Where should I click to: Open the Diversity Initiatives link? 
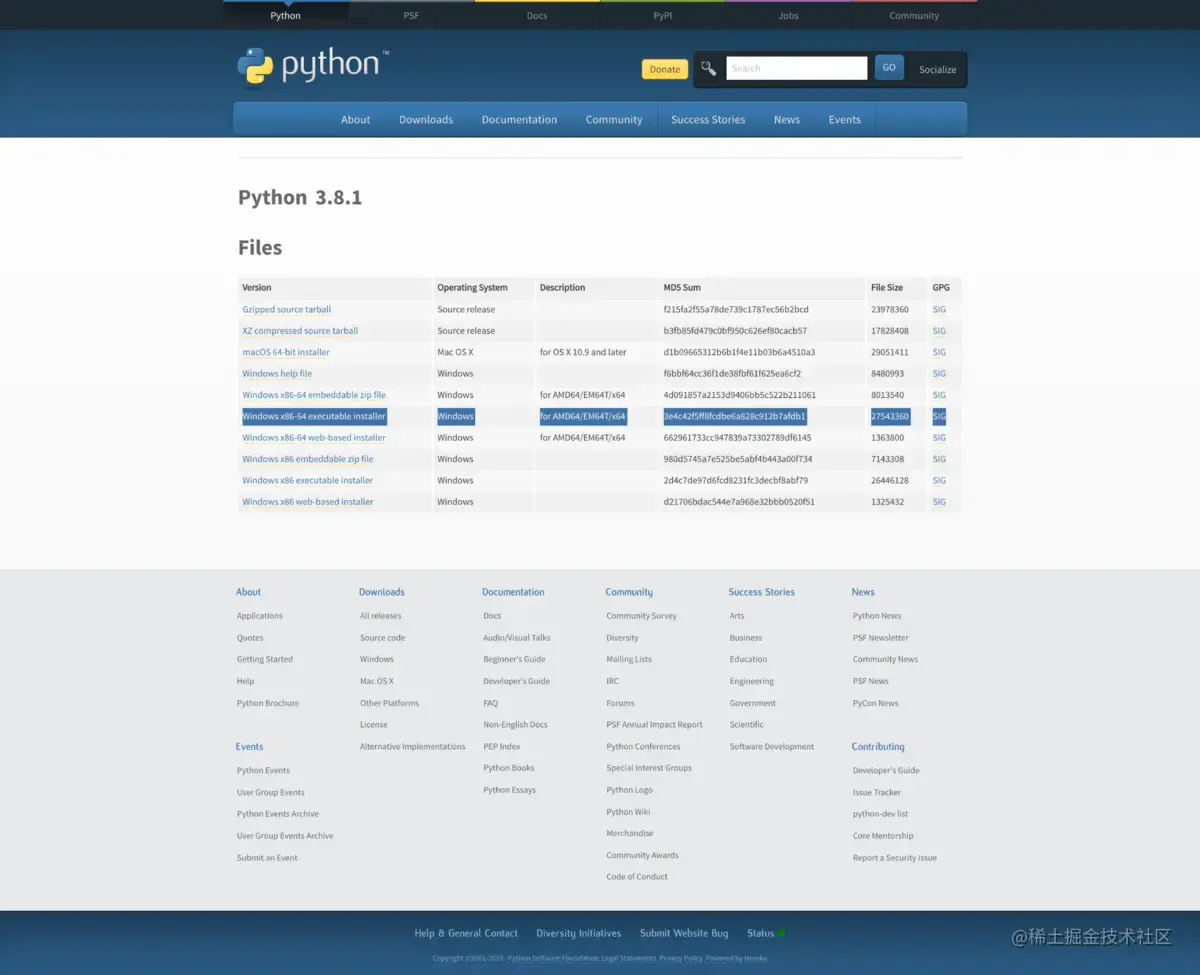pyautogui.click(x=579, y=933)
